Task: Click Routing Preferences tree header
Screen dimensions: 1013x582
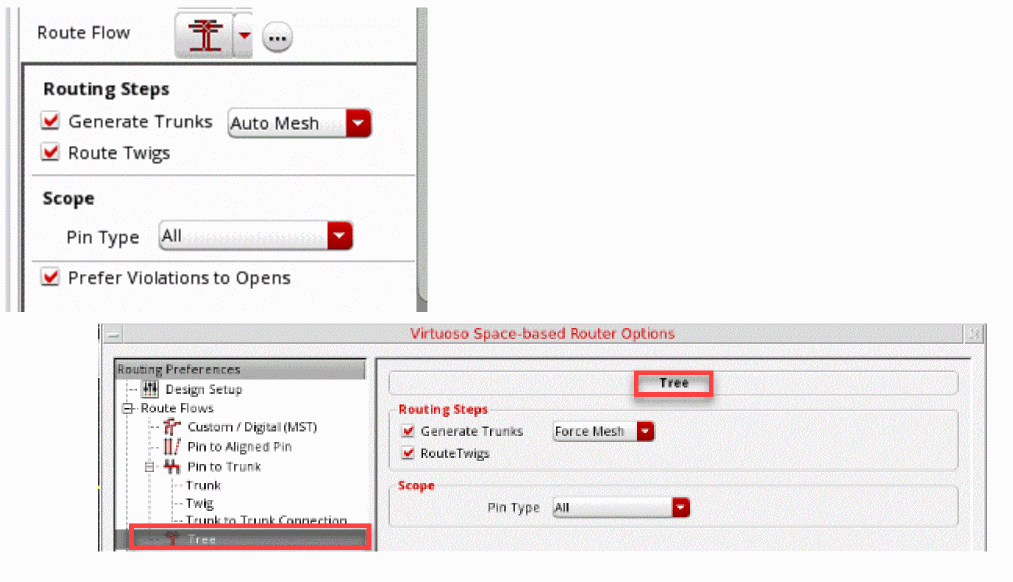Action: (x=240, y=369)
